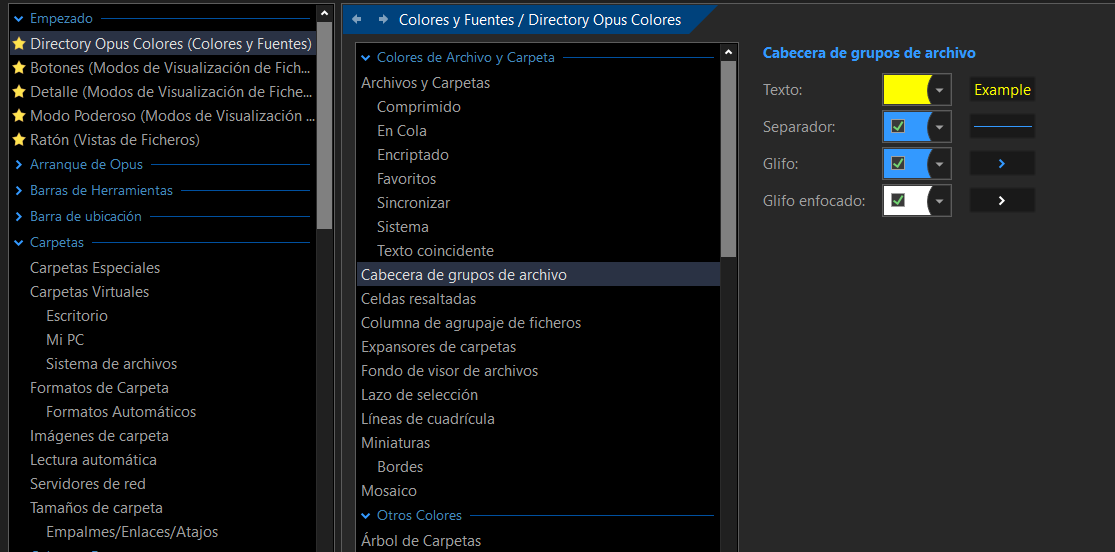Open the Separador color dropdown arrow

(940, 127)
